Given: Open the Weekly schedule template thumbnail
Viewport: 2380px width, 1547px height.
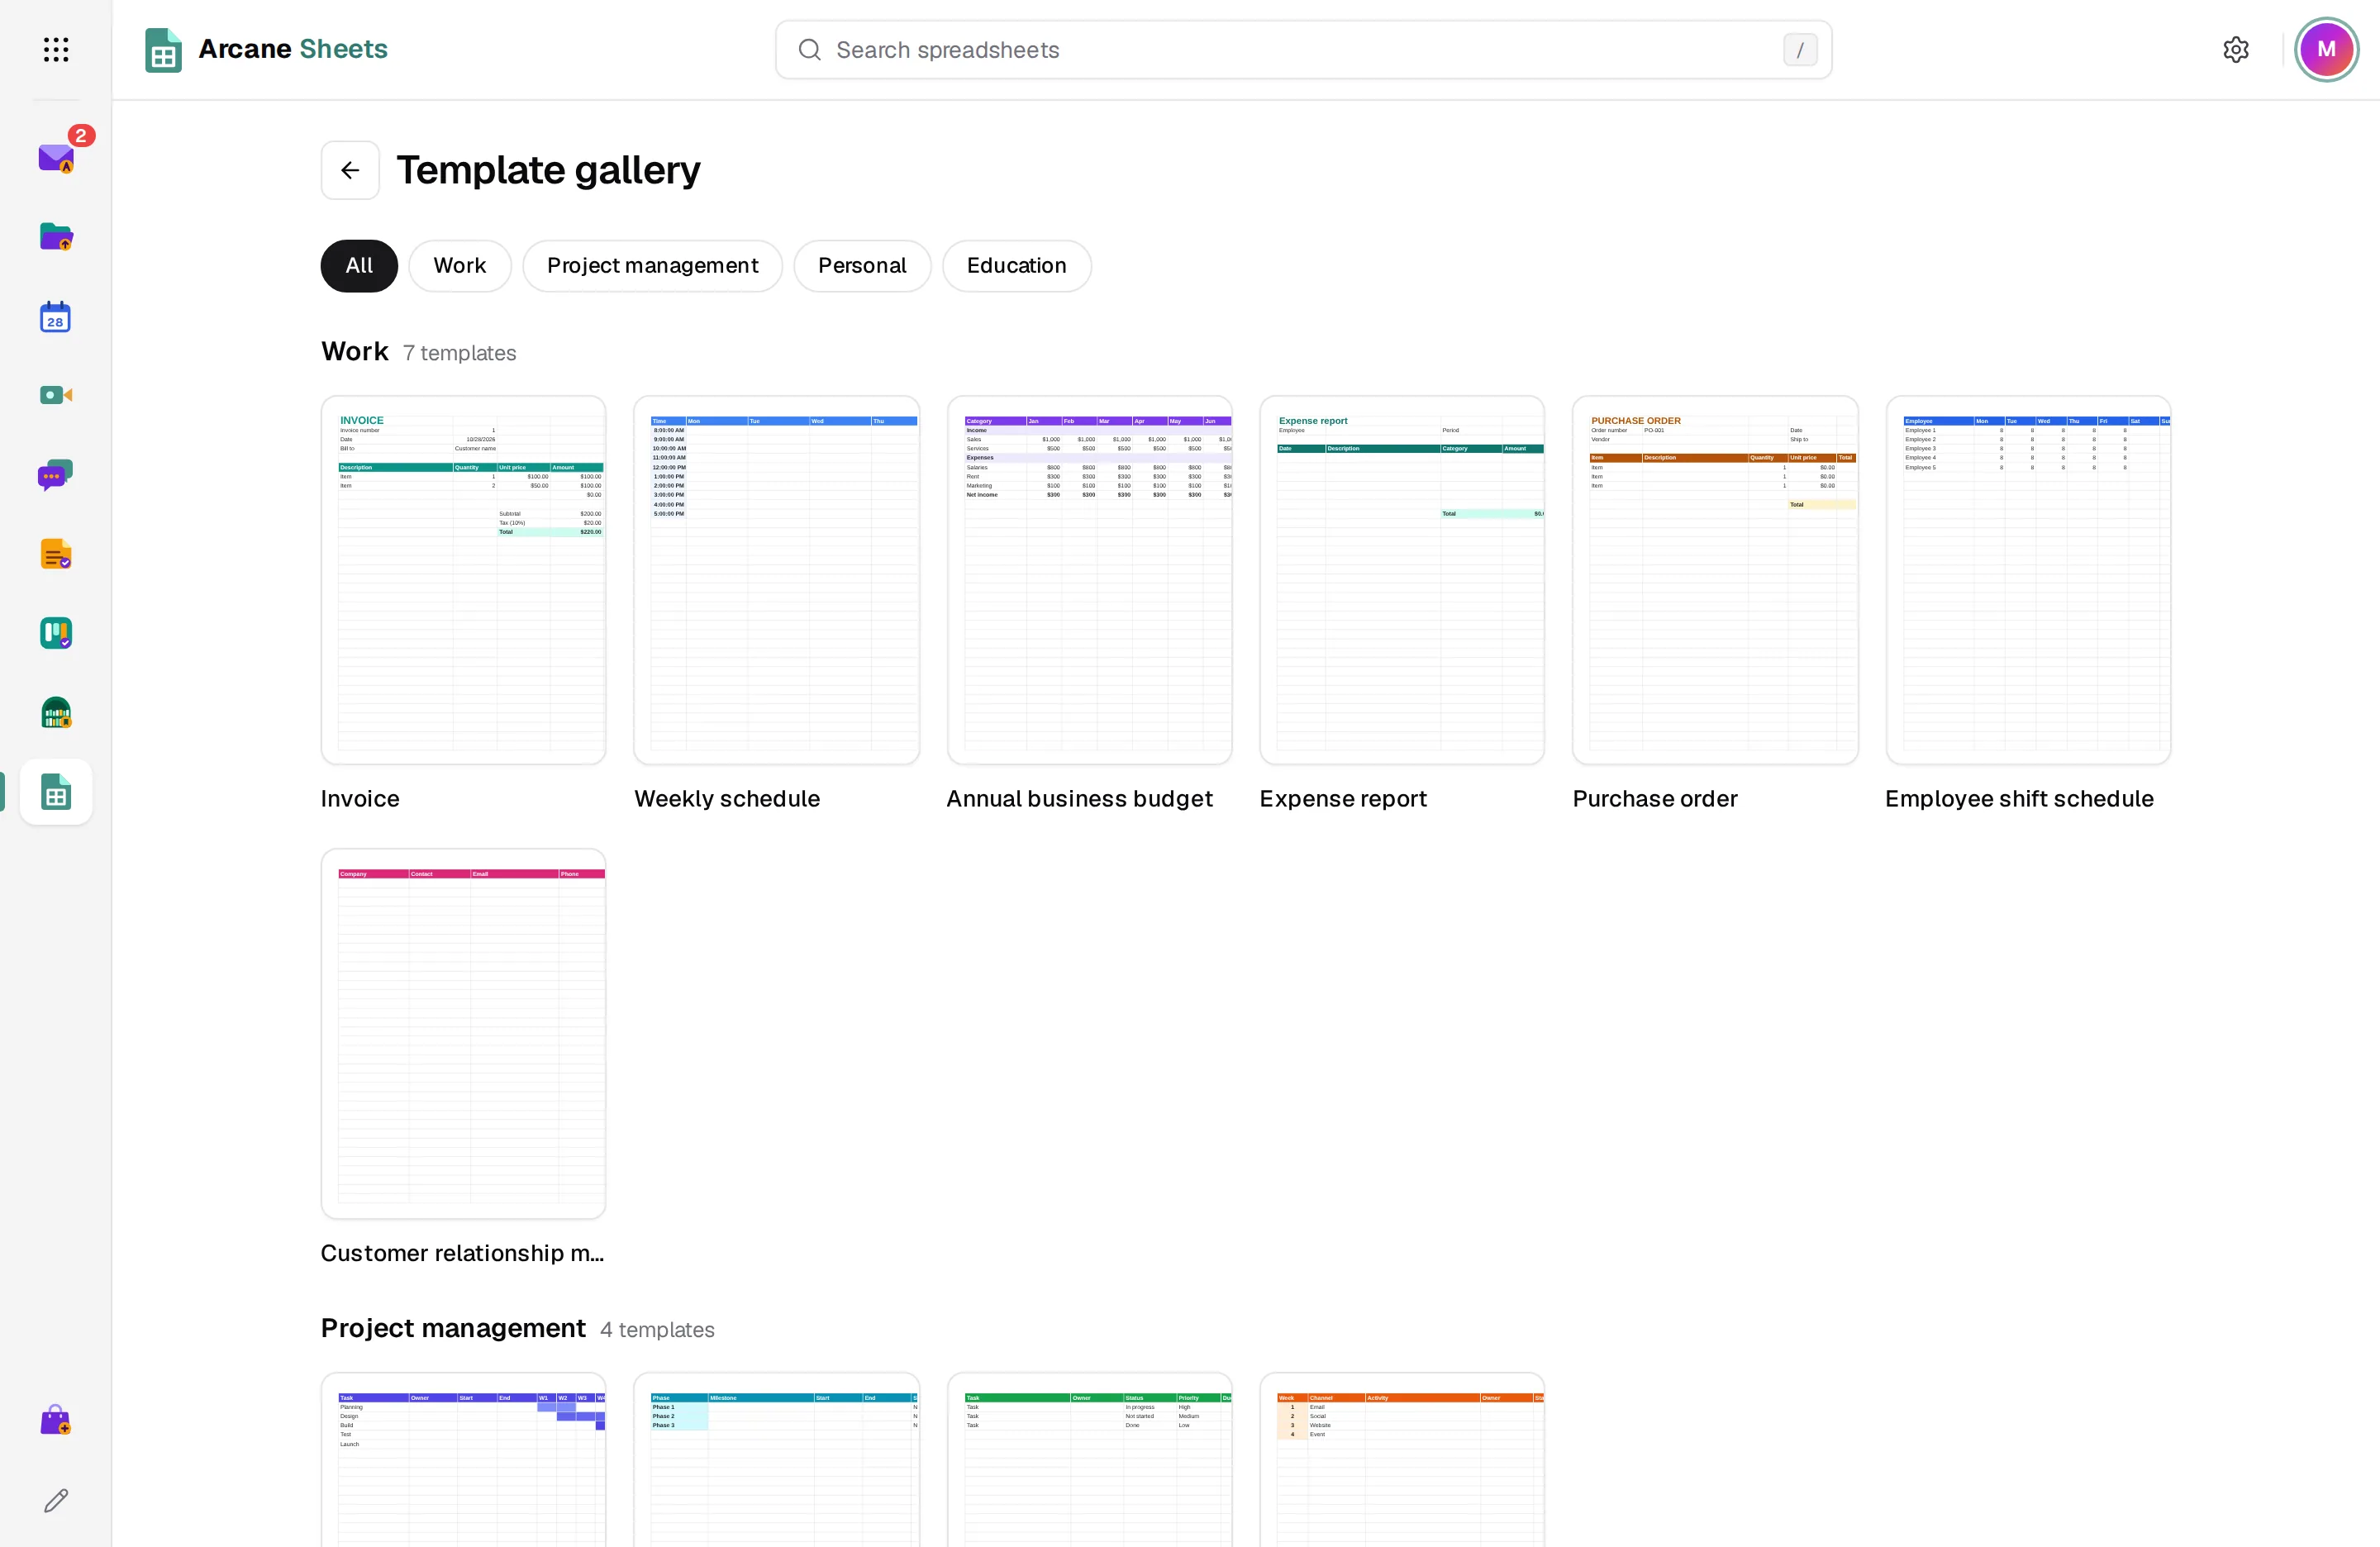Looking at the screenshot, I should pos(776,580).
